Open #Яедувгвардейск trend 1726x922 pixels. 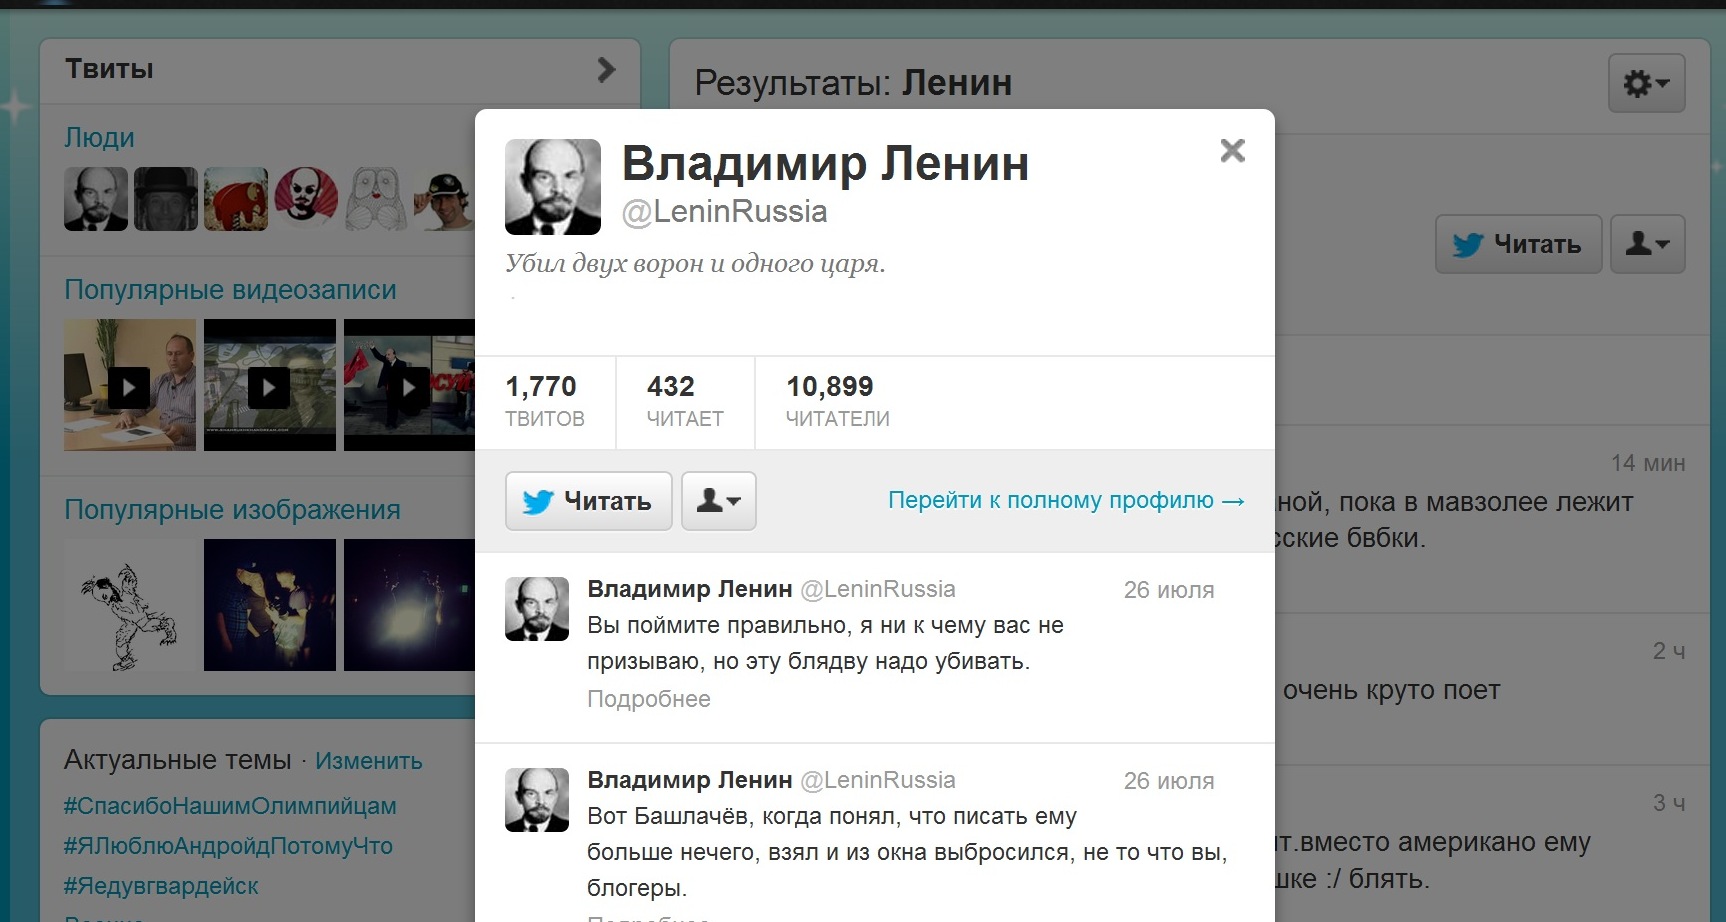(161, 886)
